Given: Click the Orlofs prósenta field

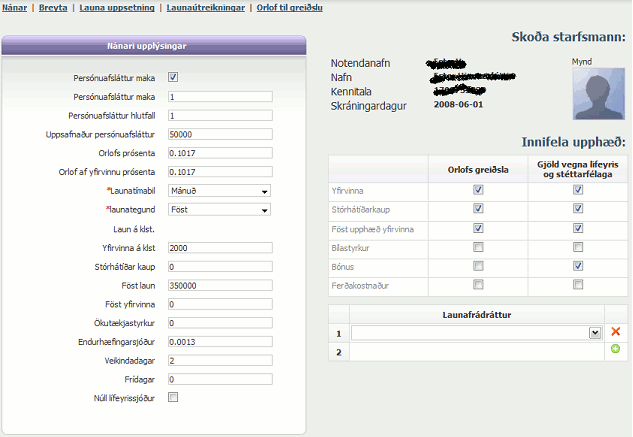Looking at the screenshot, I should 220,153.
